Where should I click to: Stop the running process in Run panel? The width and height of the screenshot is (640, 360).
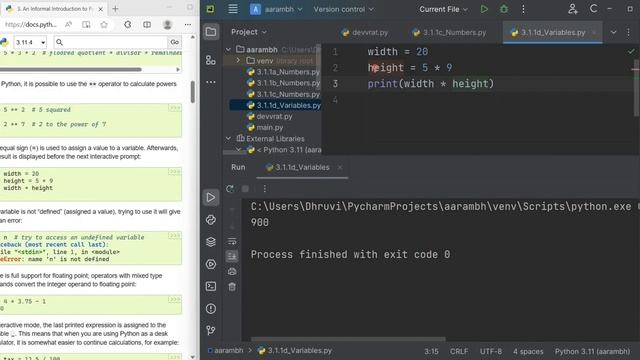coord(245,189)
